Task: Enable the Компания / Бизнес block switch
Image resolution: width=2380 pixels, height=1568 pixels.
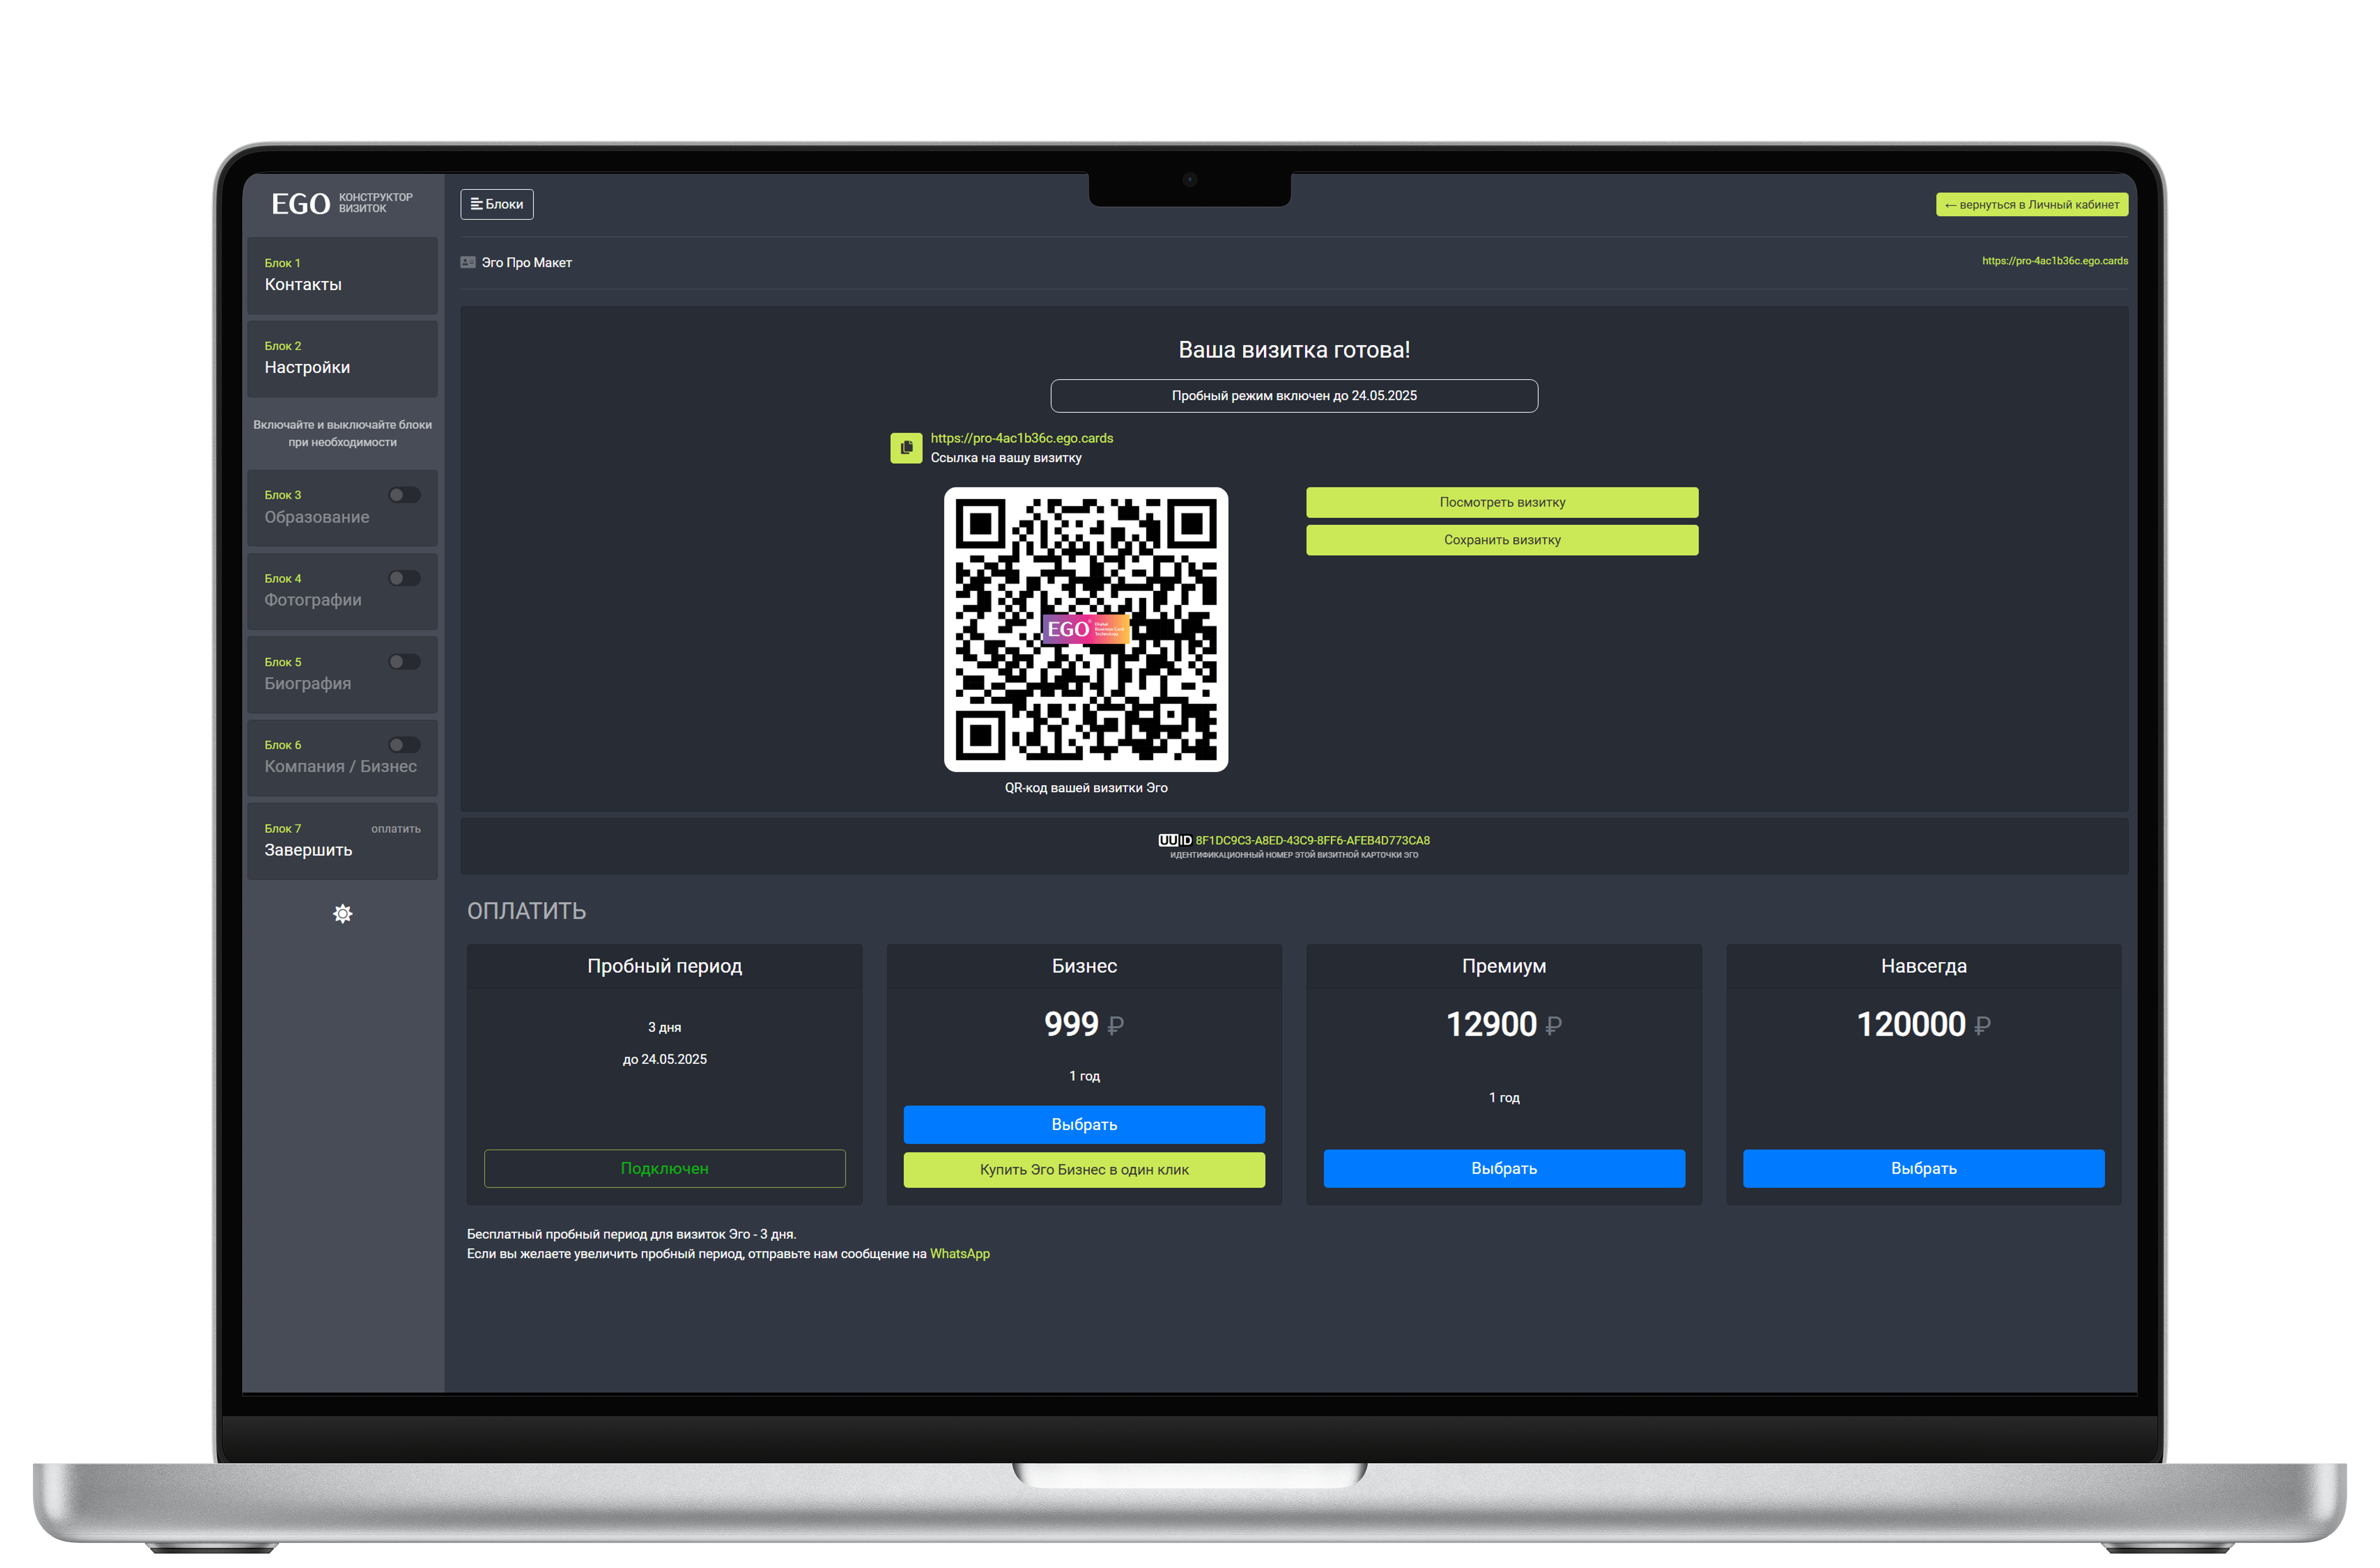Action: [404, 744]
